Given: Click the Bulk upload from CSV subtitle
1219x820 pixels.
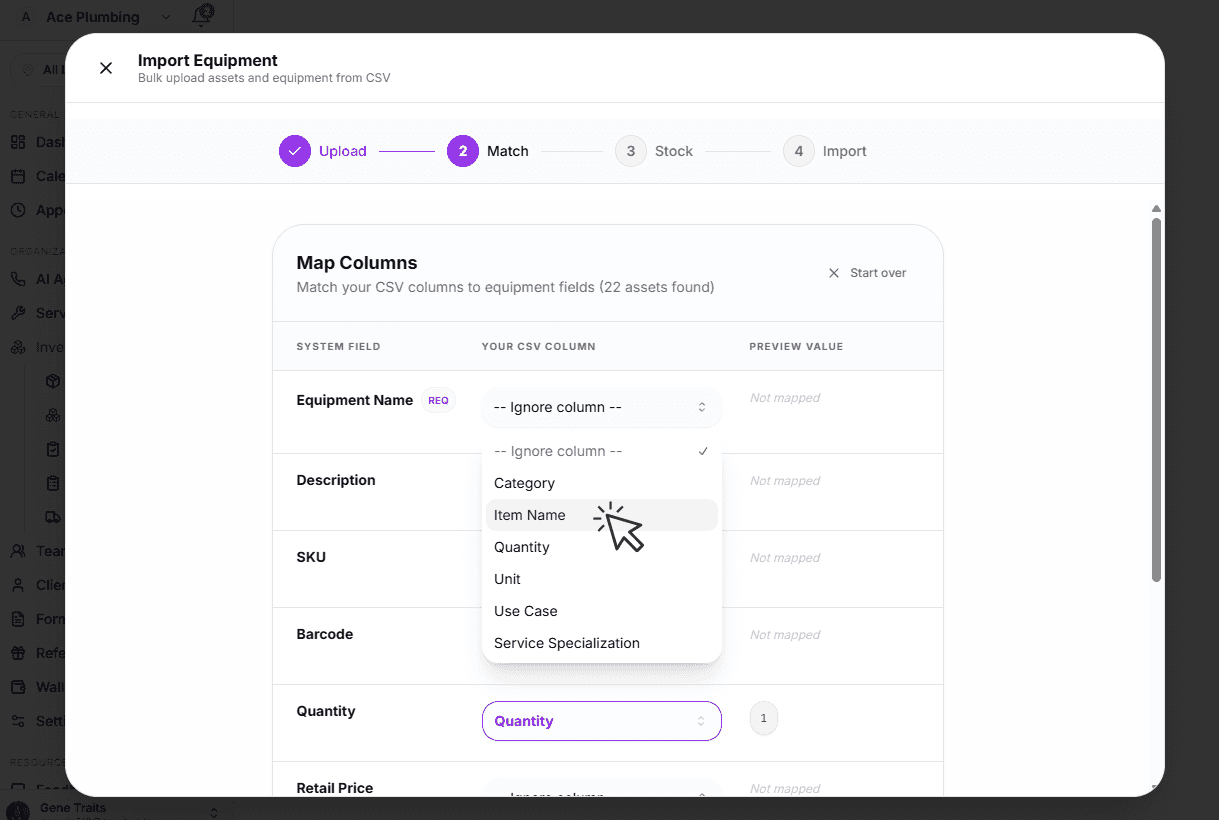Looking at the screenshot, I should [x=264, y=78].
